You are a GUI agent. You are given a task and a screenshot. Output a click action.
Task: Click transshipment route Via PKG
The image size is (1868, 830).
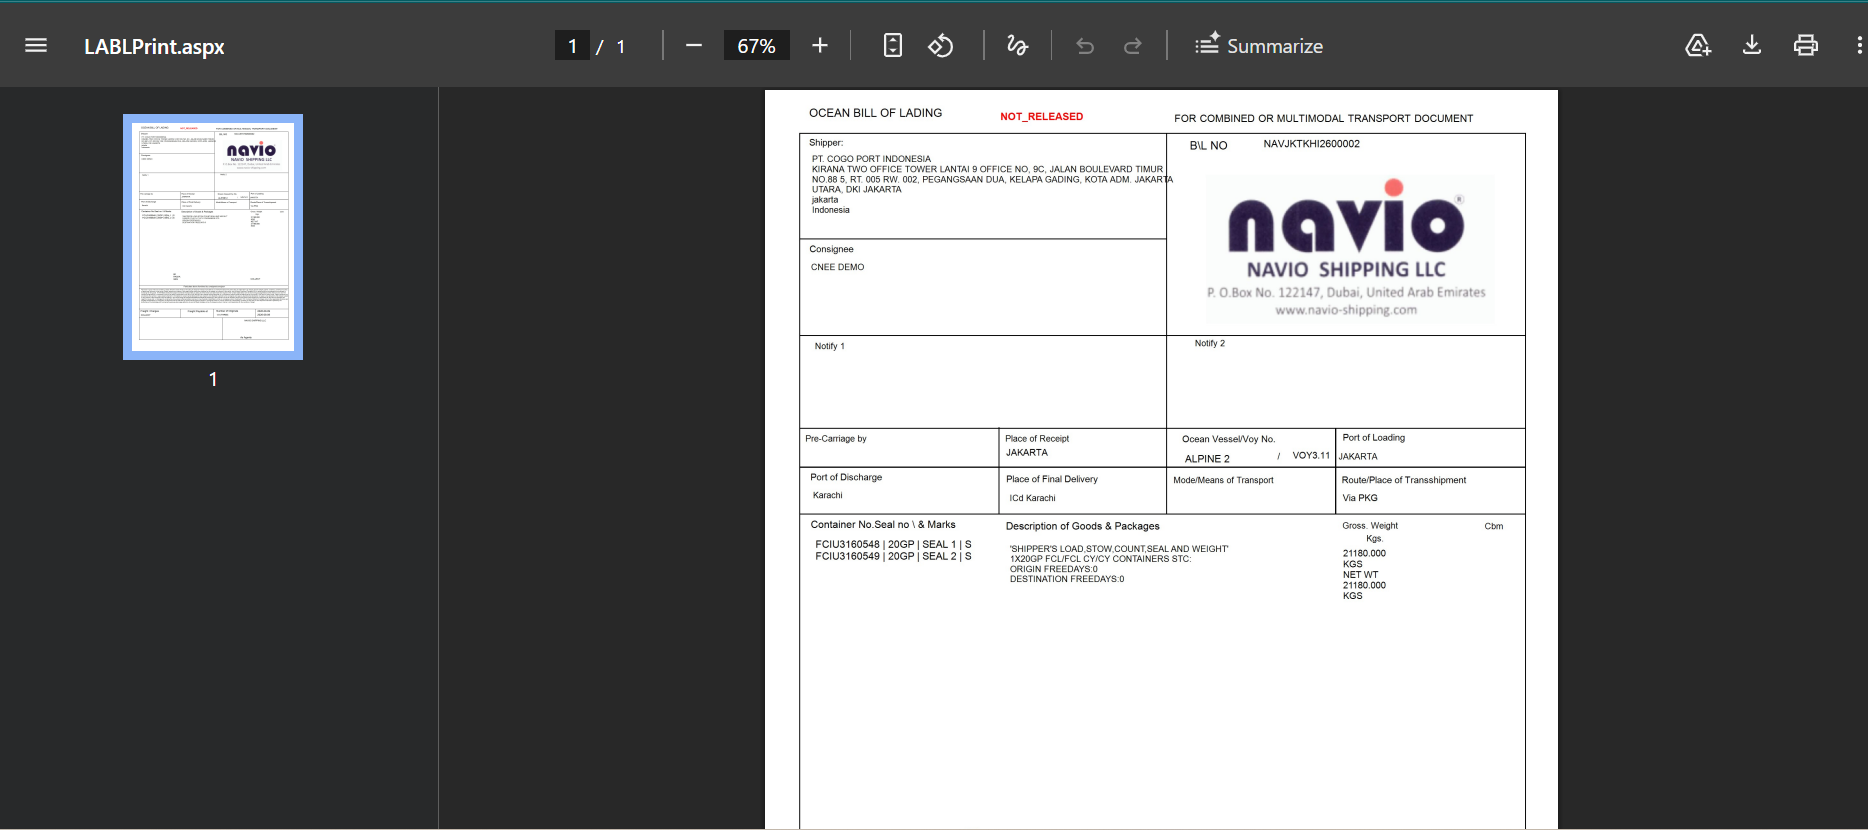pos(1359,498)
